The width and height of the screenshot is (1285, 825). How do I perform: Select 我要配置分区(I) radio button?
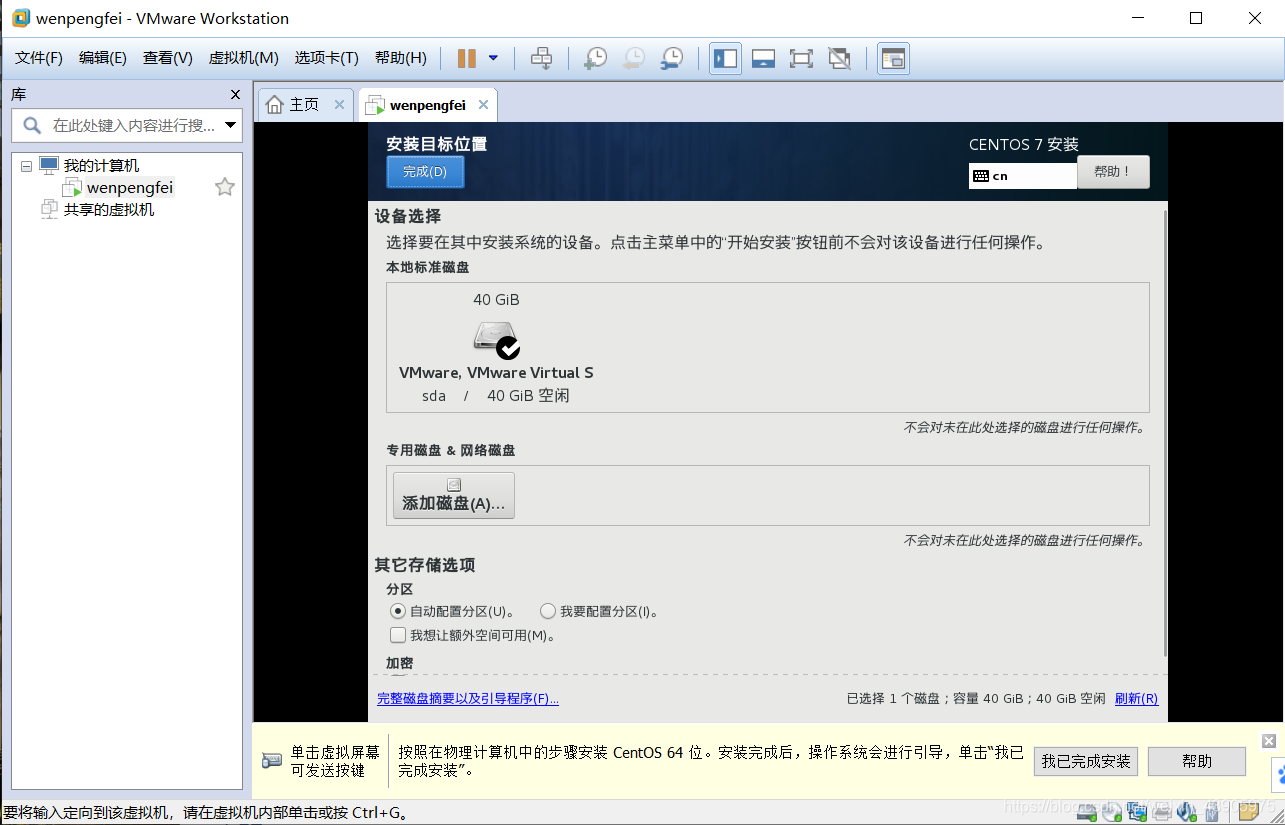(548, 611)
